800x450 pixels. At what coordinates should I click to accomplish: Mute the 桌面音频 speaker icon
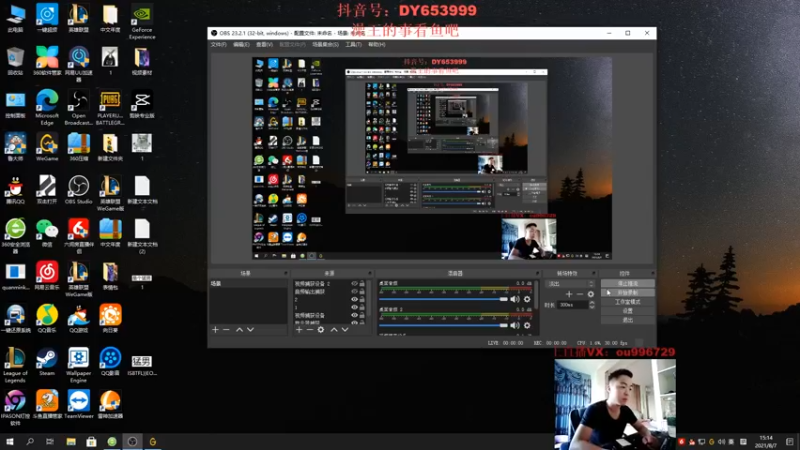tap(515, 299)
